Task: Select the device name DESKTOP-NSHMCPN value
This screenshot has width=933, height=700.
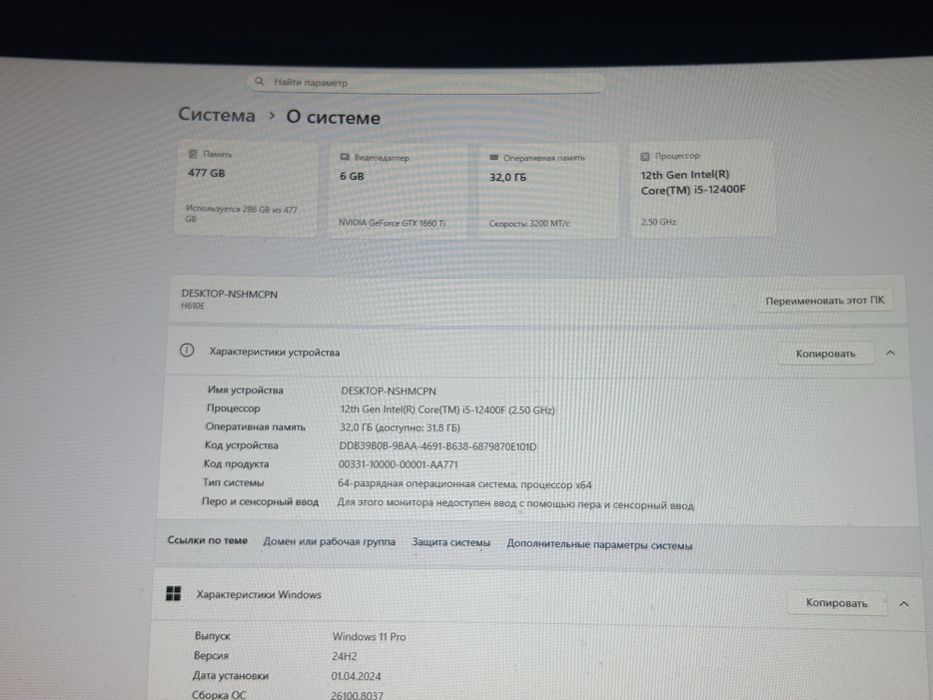Action: (388, 391)
